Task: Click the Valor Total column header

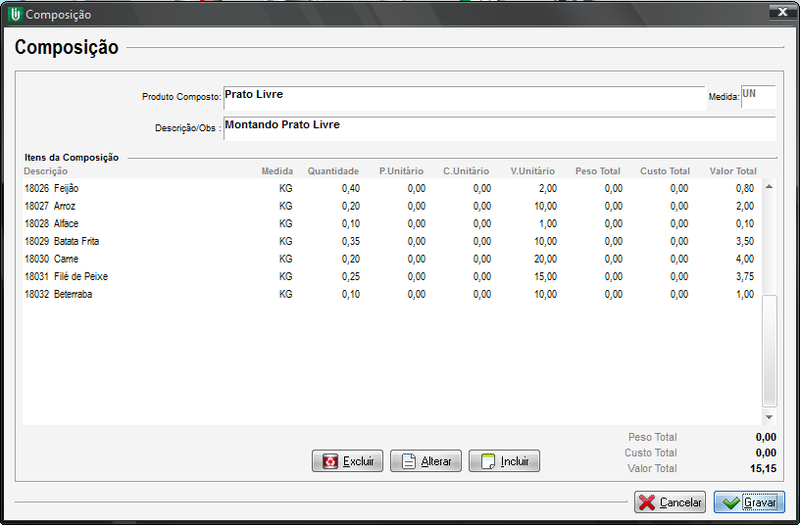Action: 731,171
